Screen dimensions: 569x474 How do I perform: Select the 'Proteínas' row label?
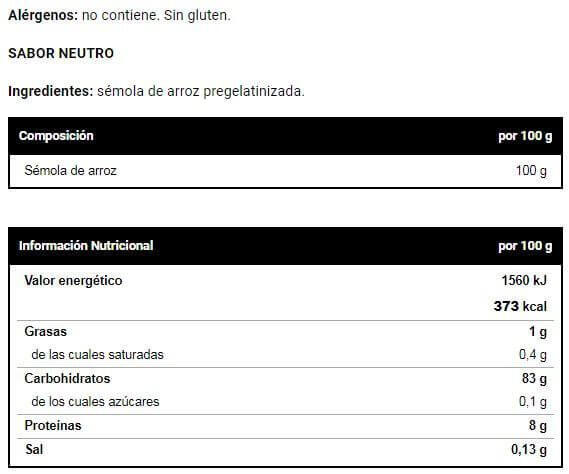[53, 425]
